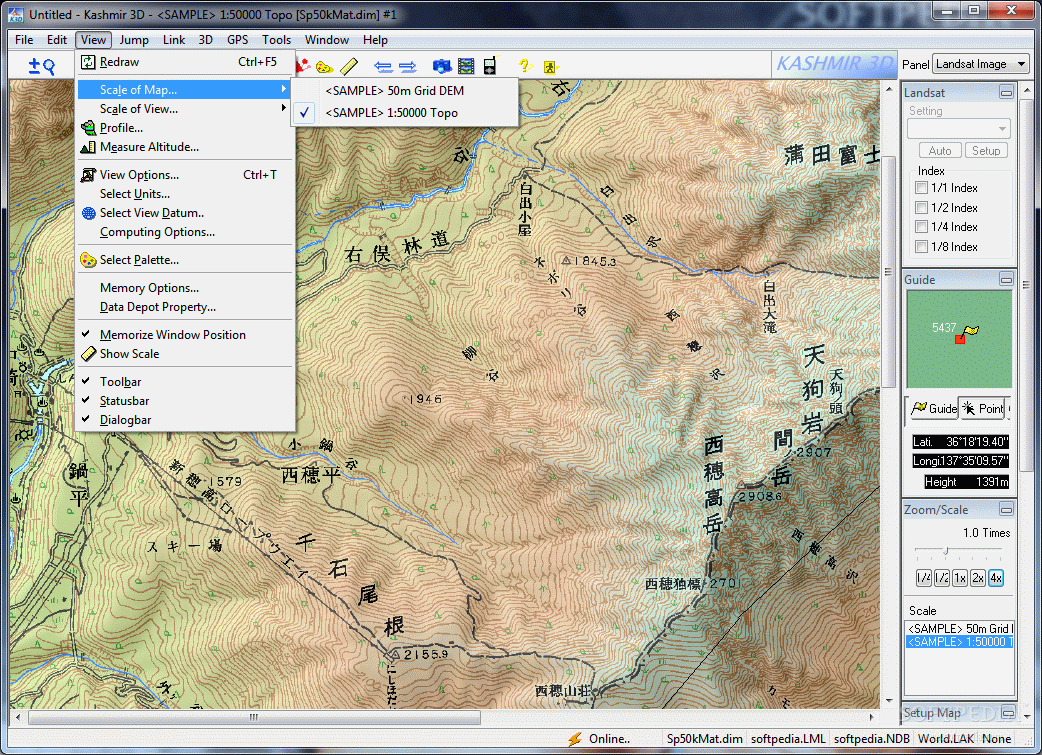Screen dimensions: 1042x755
Task: Click the red marker toolbar icon
Action: [303, 65]
